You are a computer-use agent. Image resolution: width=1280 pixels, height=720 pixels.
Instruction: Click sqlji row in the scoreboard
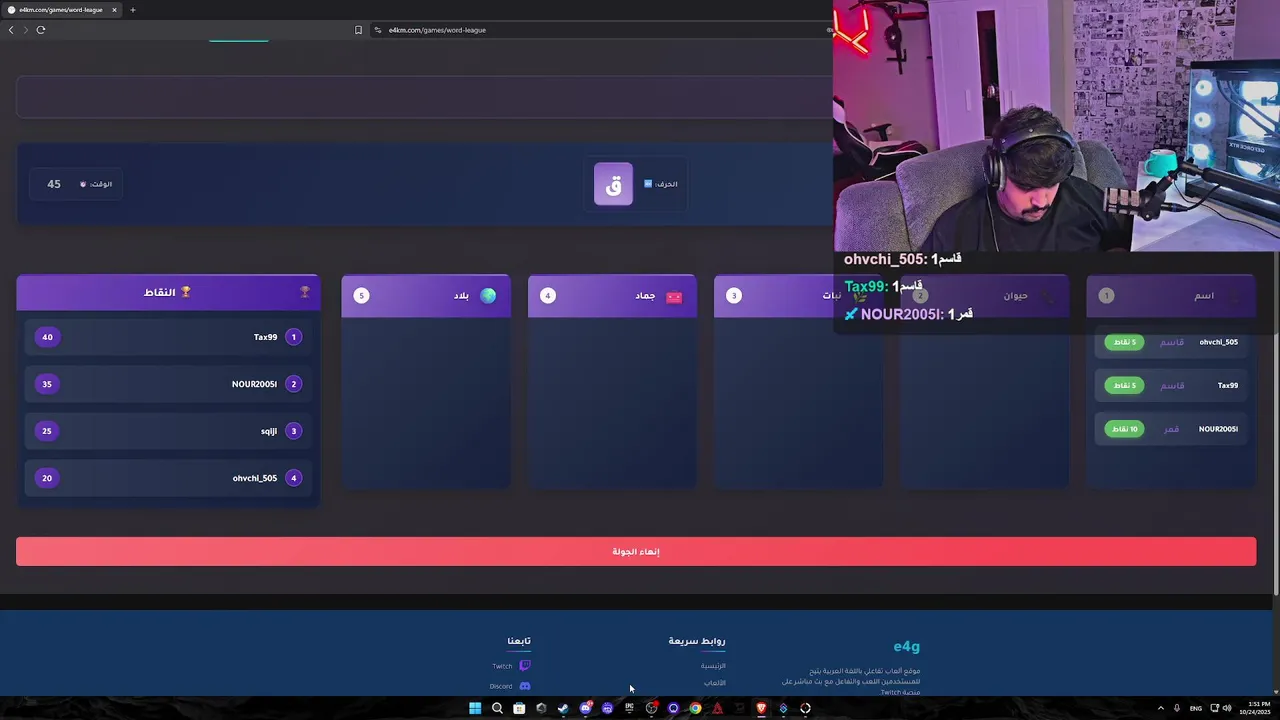point(168,431)
